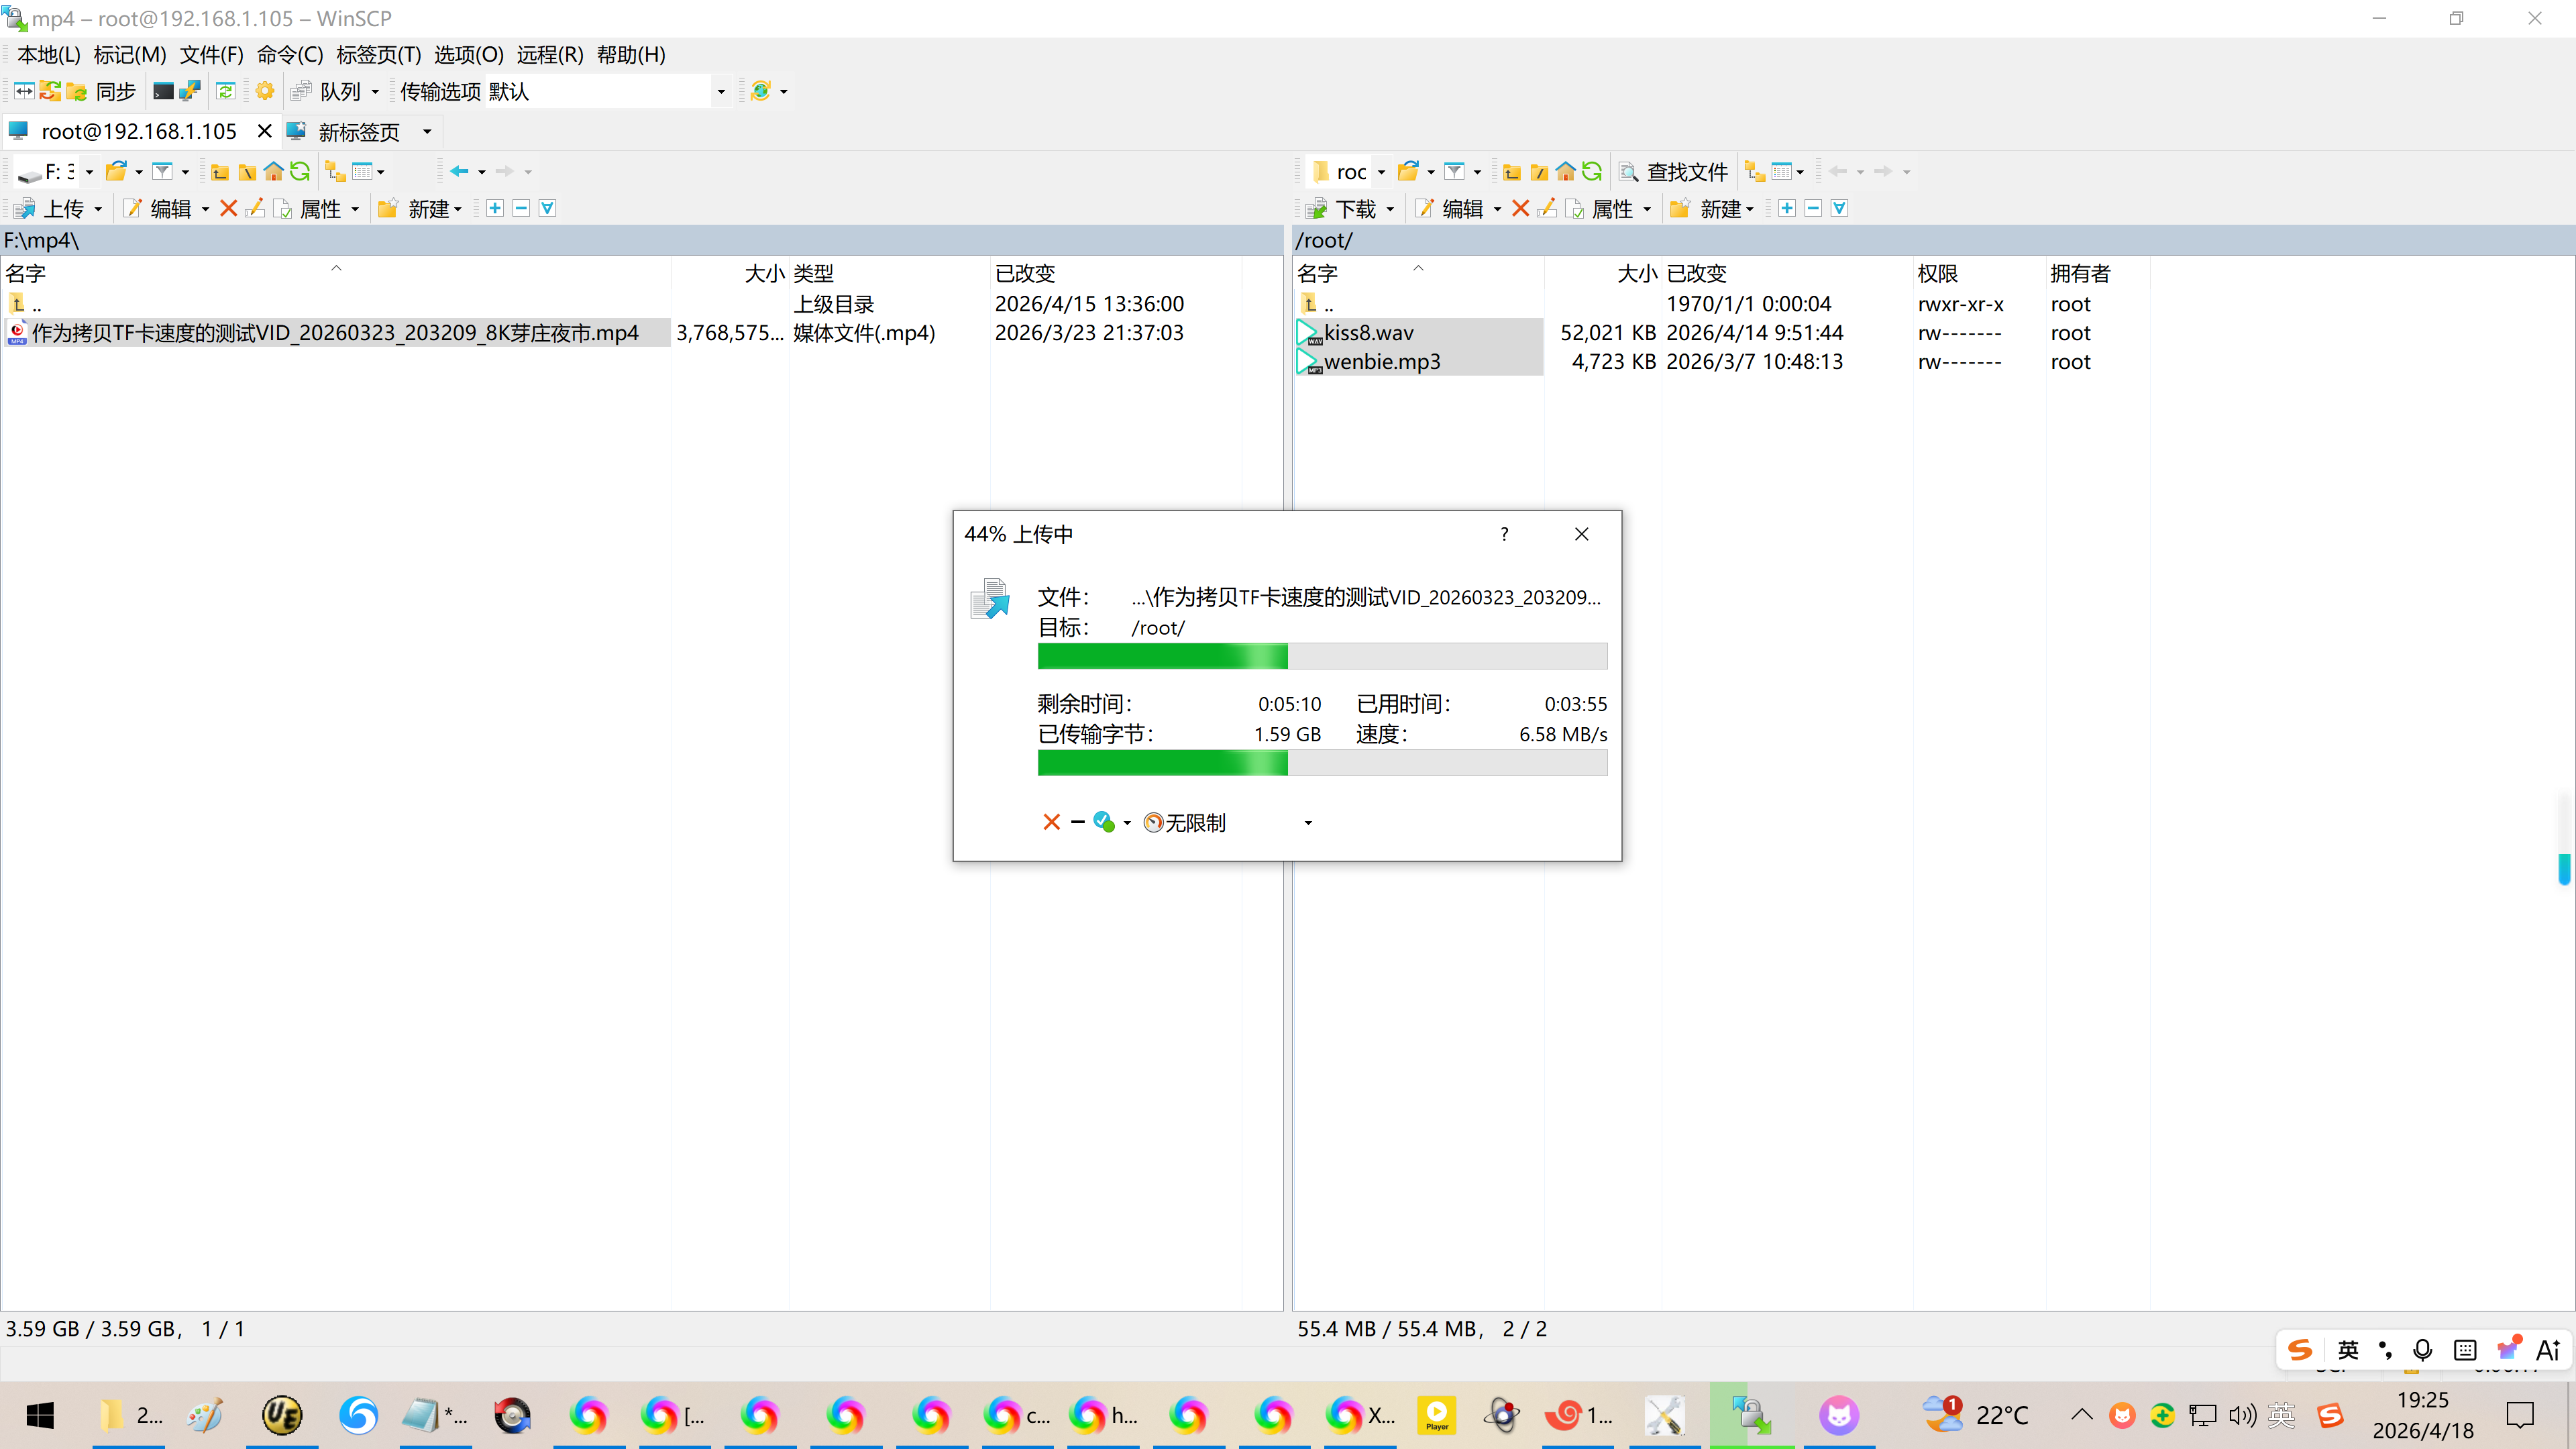Screen dimensions: 2576x1449
Task: Click remote parent directory folder icon
Action: [1512, 172]
